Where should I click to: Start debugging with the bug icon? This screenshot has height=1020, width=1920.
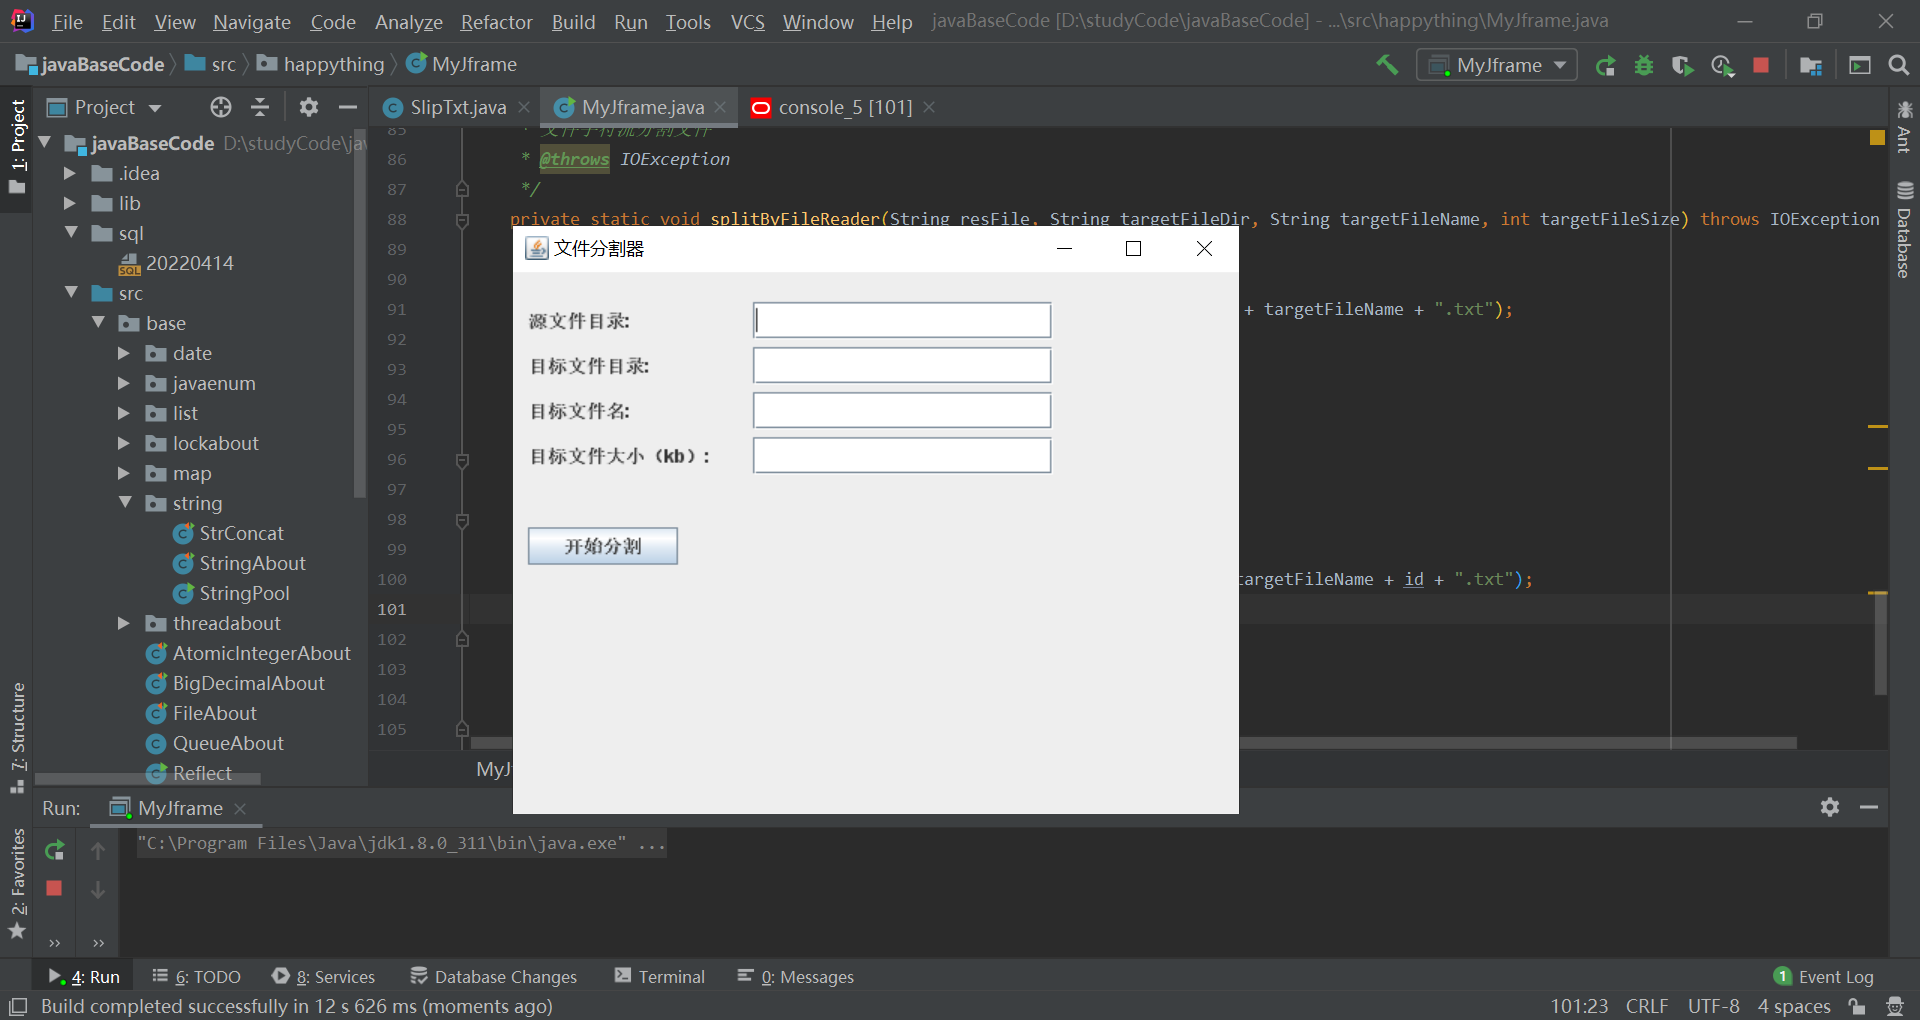[x=1644, y=65]
